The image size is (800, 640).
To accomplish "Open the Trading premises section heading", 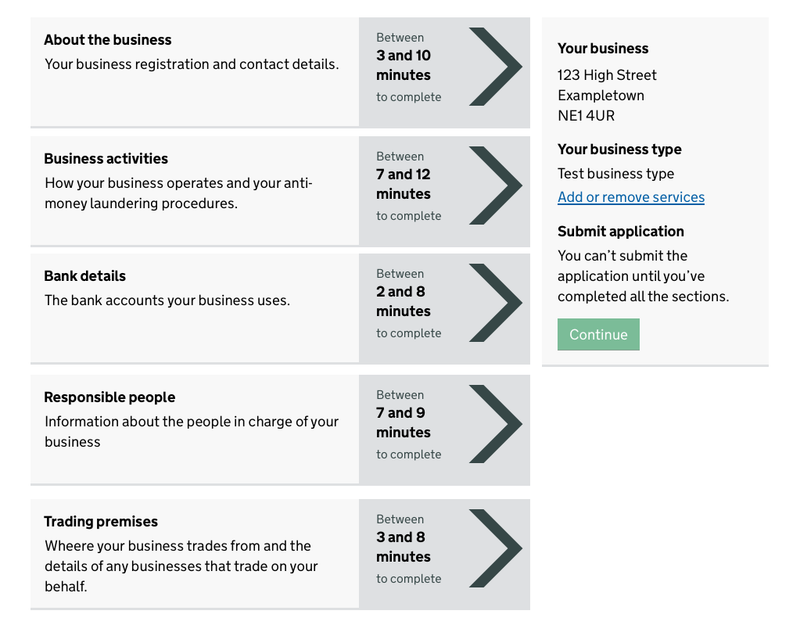I will click(x=101, y=522).
